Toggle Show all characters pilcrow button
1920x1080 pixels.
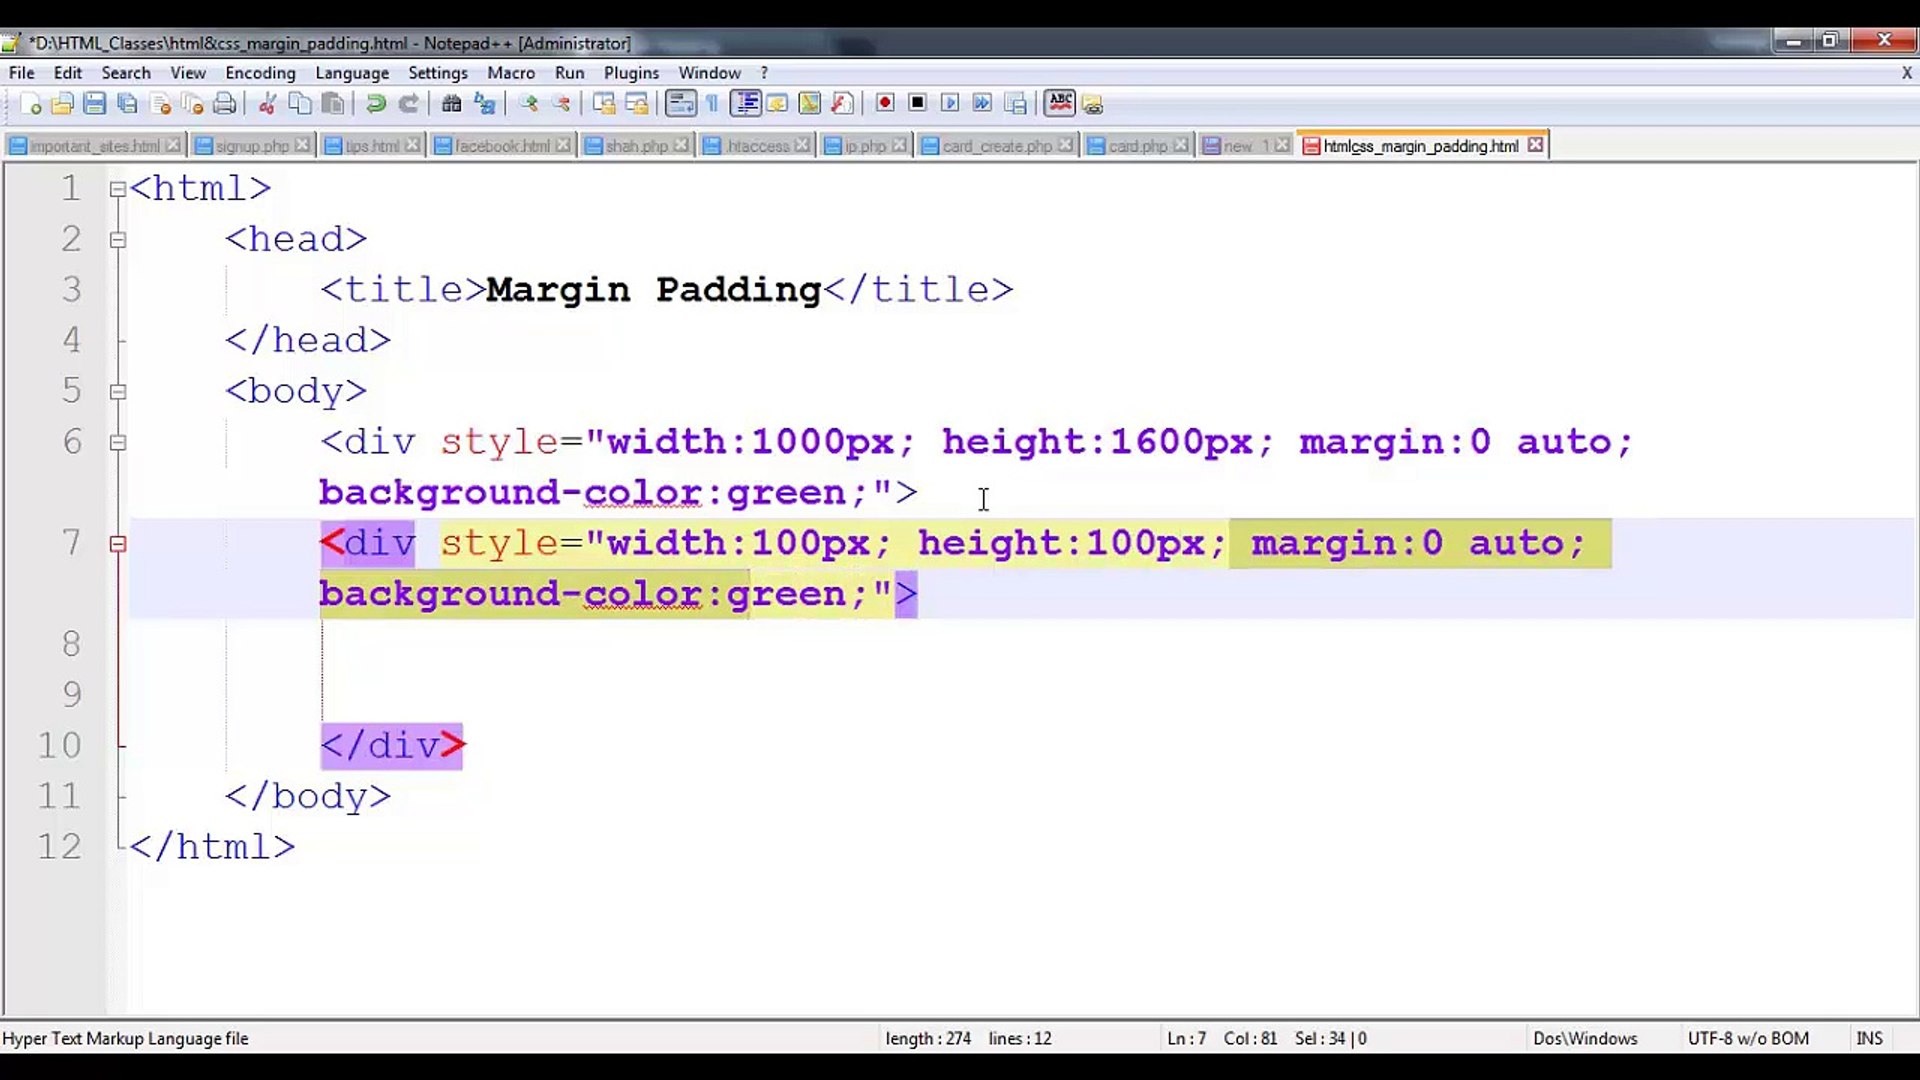[x=712, y=103]
